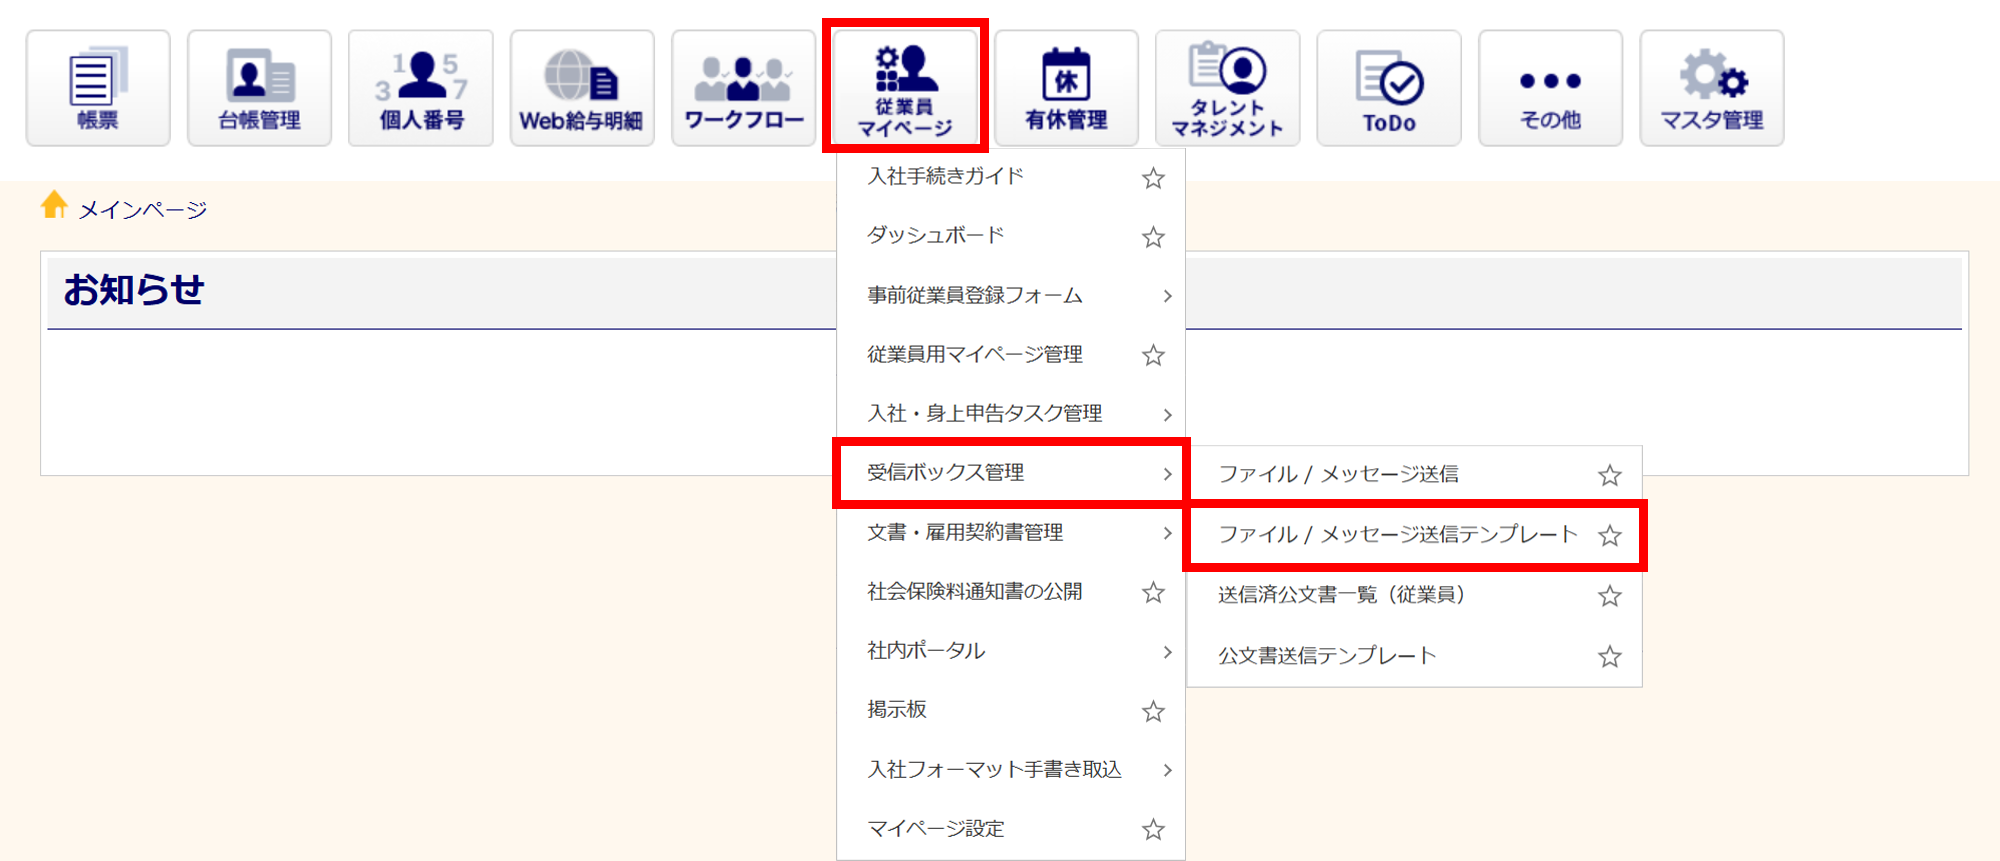Select the ワークフロー icon
Screen dimensions: 2000x861
point(743,88)
